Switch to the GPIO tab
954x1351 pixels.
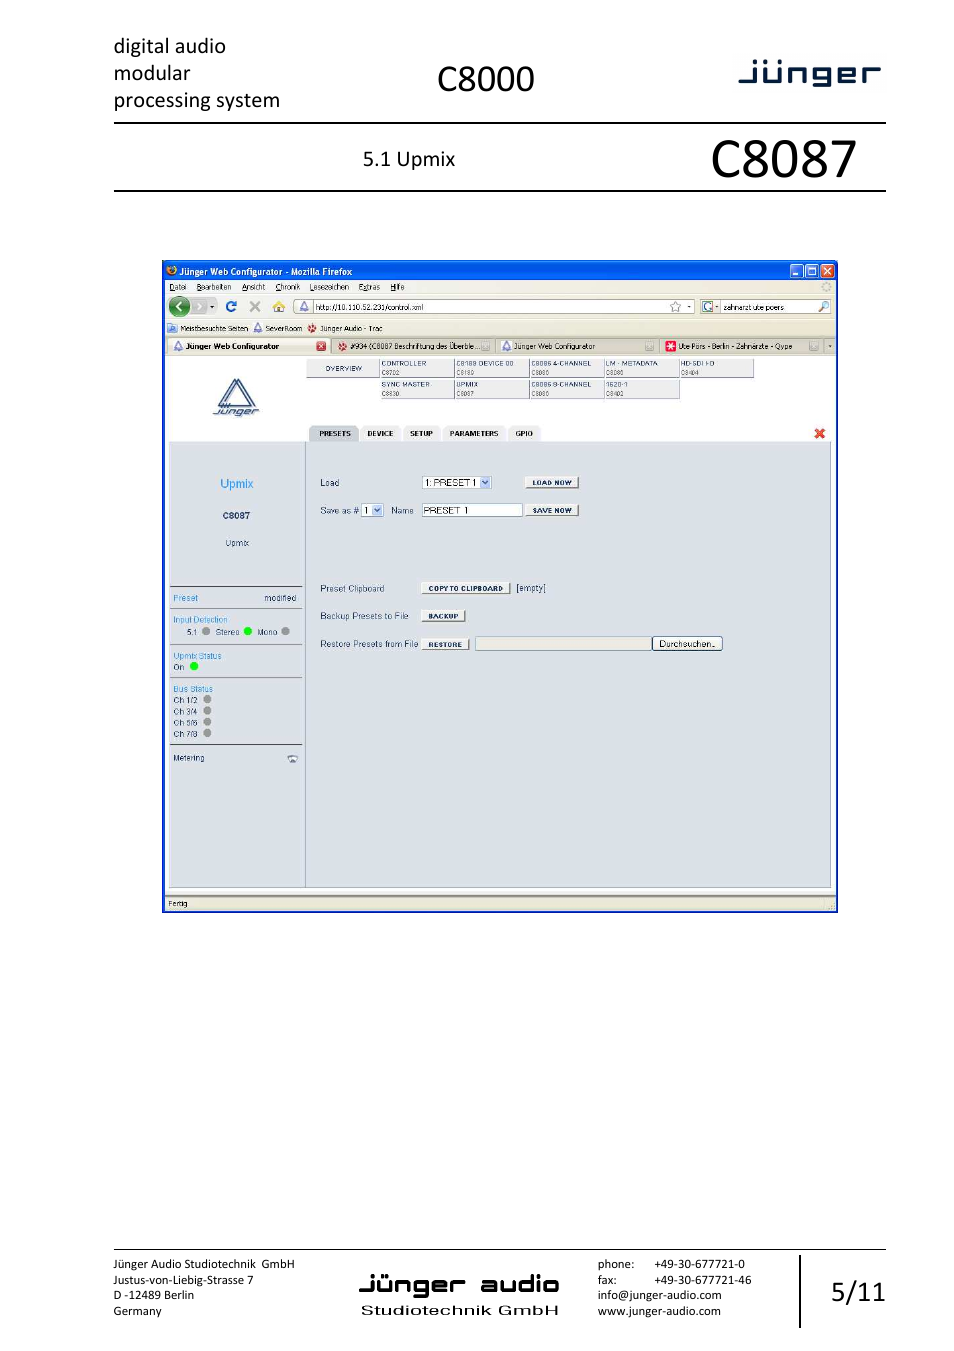(524, 434)
